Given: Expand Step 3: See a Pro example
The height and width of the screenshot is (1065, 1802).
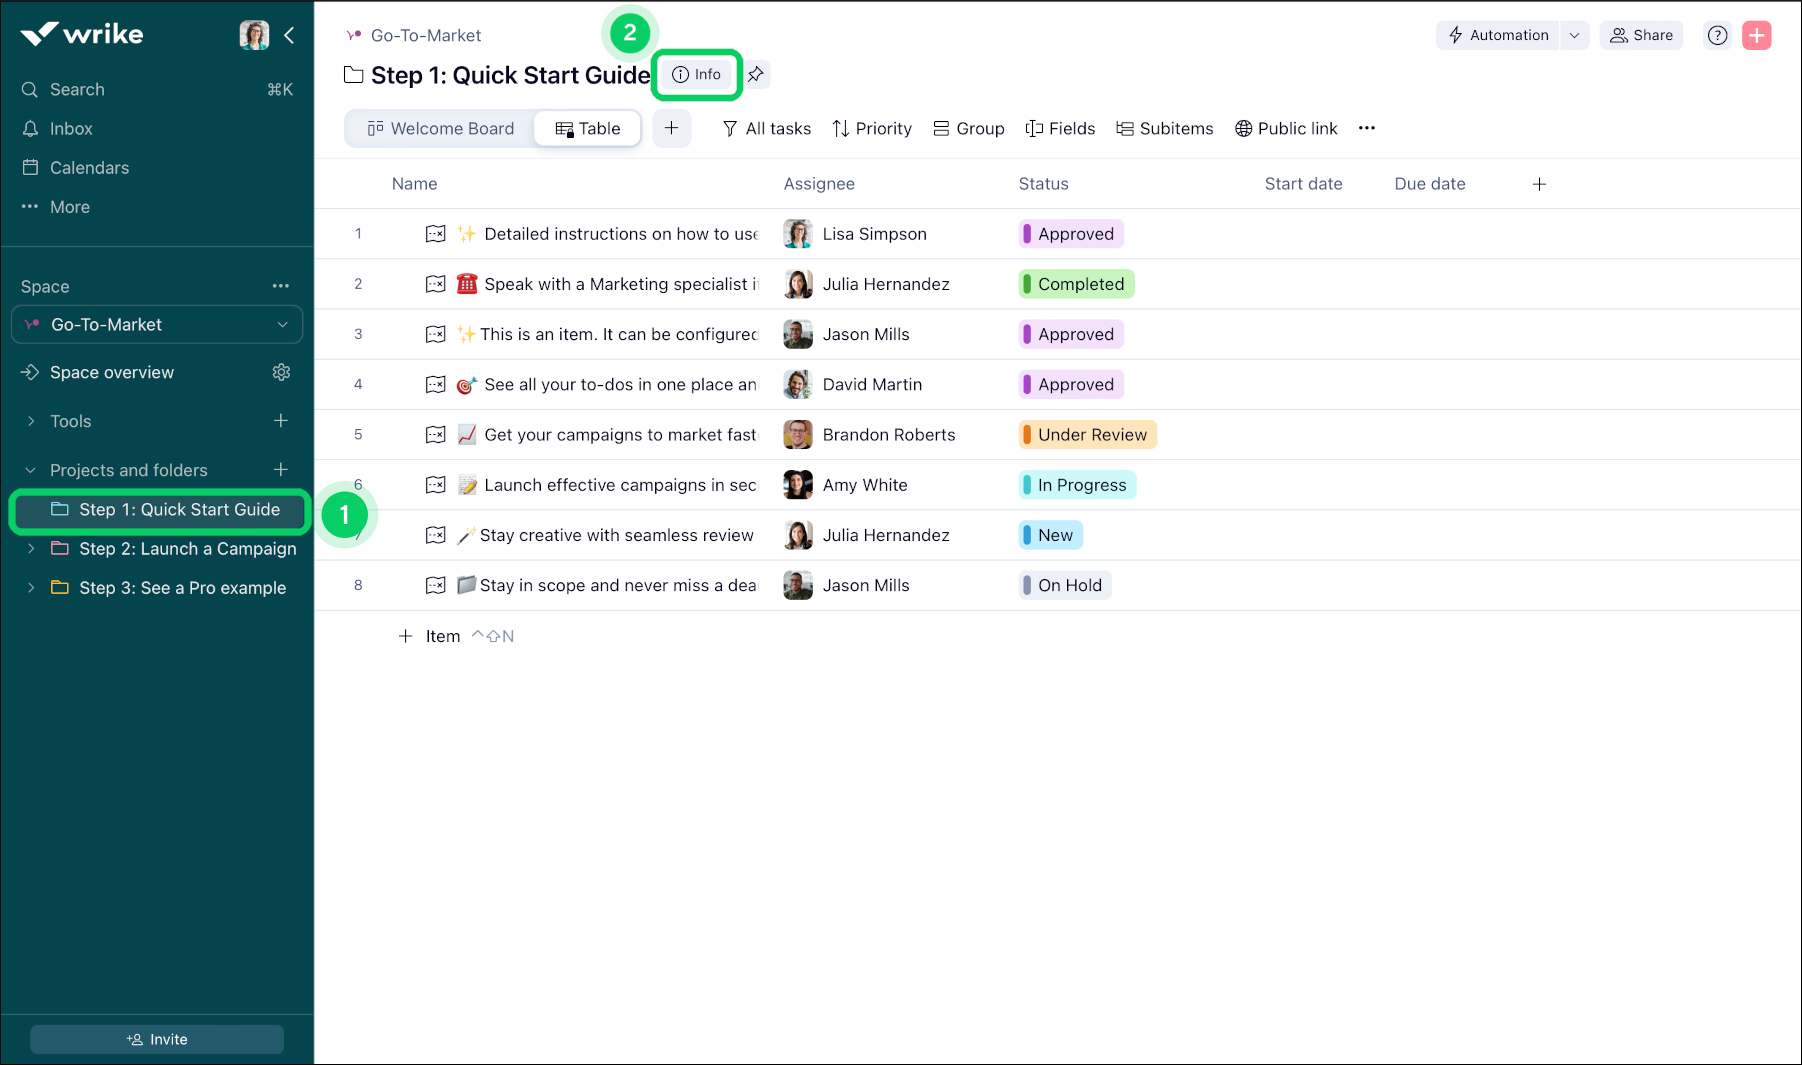Looking at the screenshot, I should (x=31, y=587).
